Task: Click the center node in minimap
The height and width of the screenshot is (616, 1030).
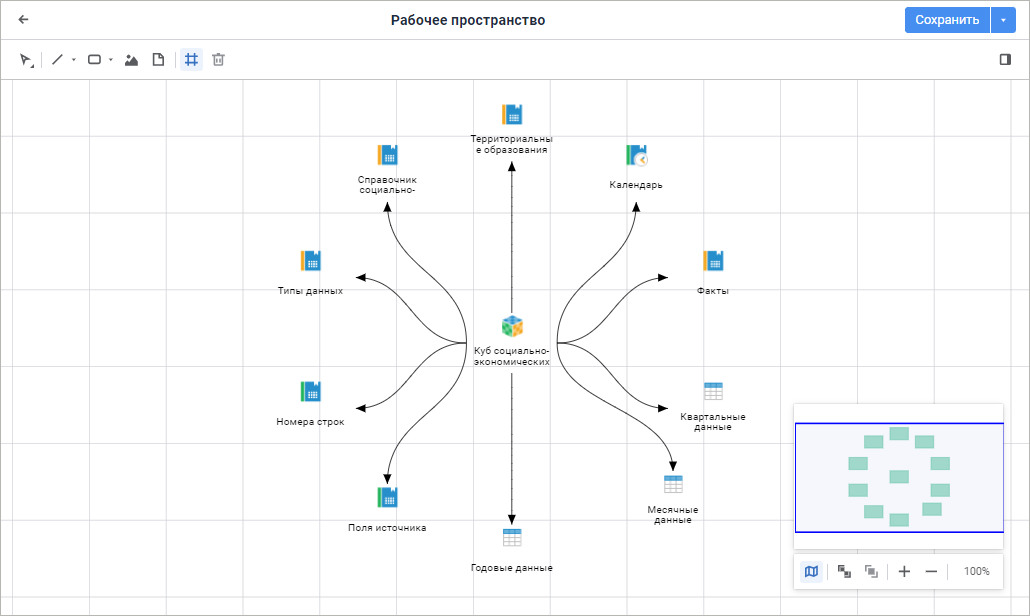Action: (899, 477)
